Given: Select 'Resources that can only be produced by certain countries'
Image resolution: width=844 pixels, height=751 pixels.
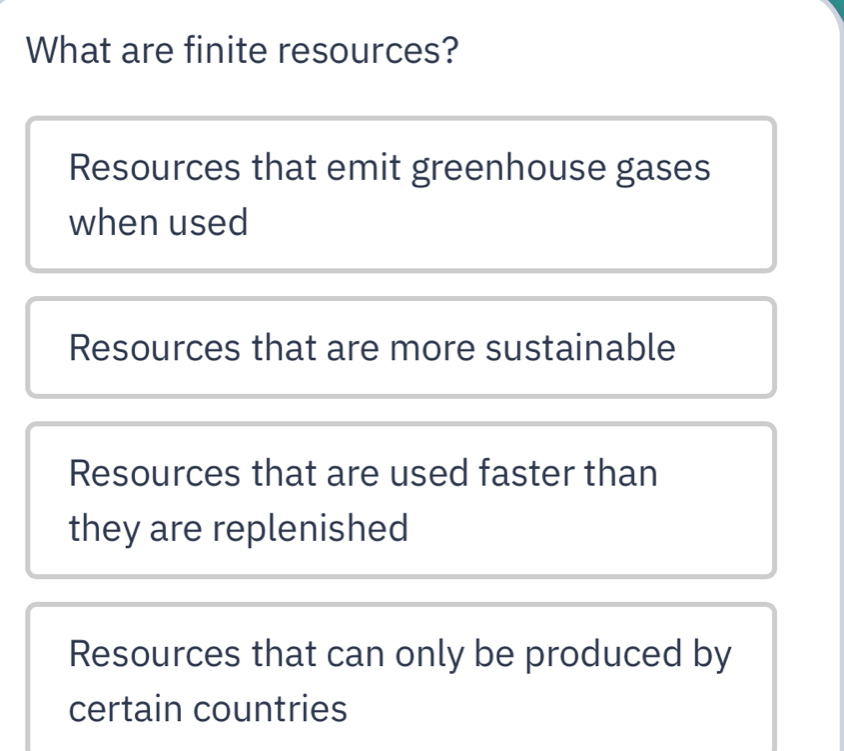Looking at the screenshot, I should (x=400, y=681).
